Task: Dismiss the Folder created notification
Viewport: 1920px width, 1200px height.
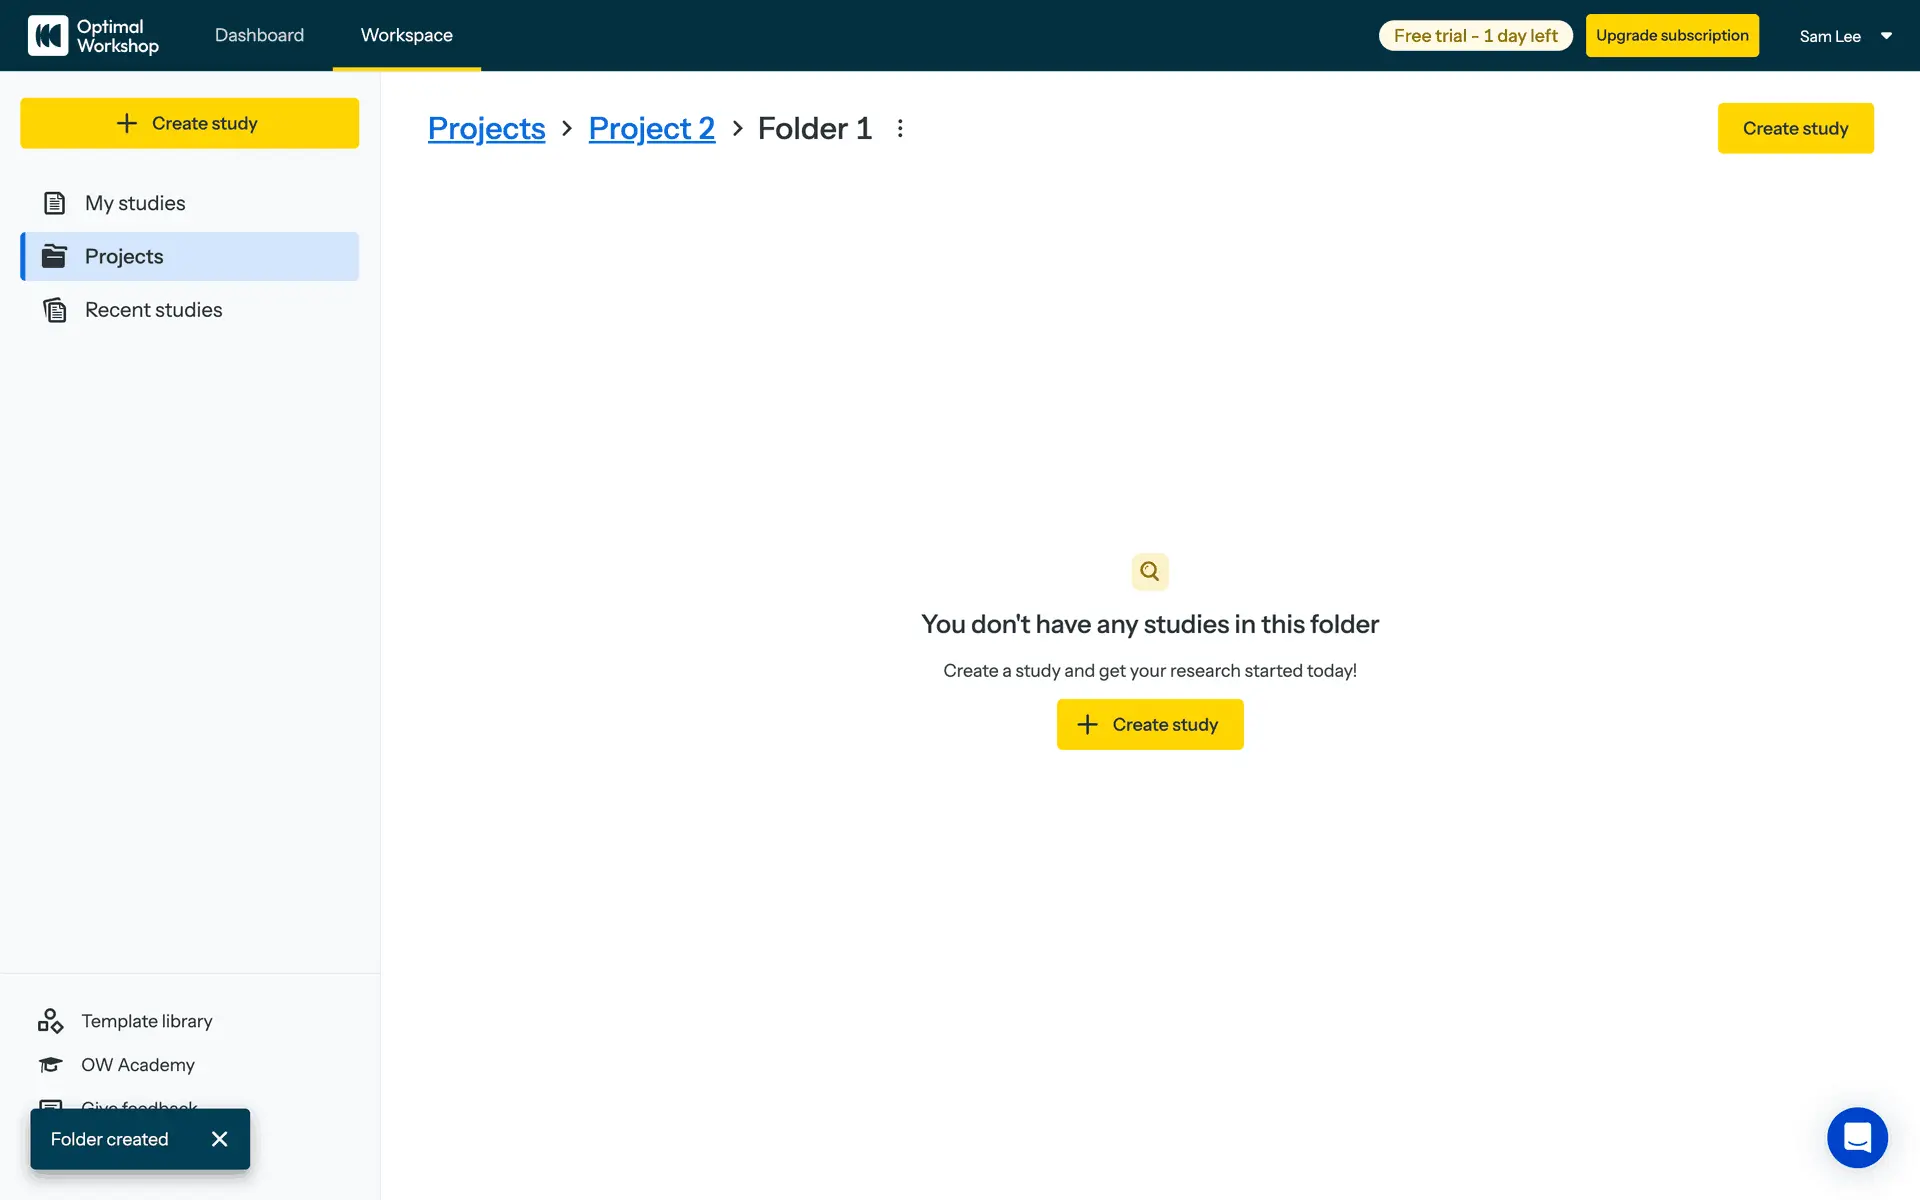Action: pos(220,1139)
